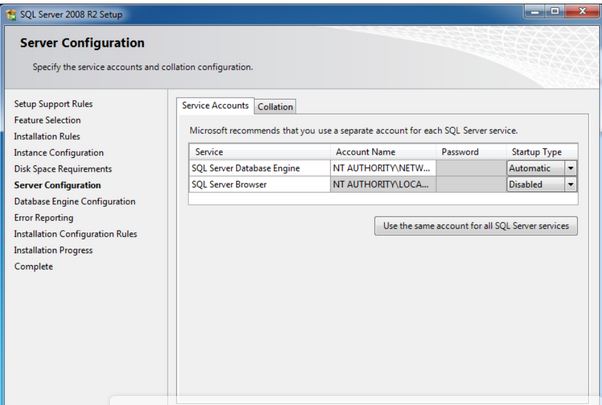Click the password field for SQL Server Browser
The width and height of the screenshot is (602, 405).
pos(471,184)
